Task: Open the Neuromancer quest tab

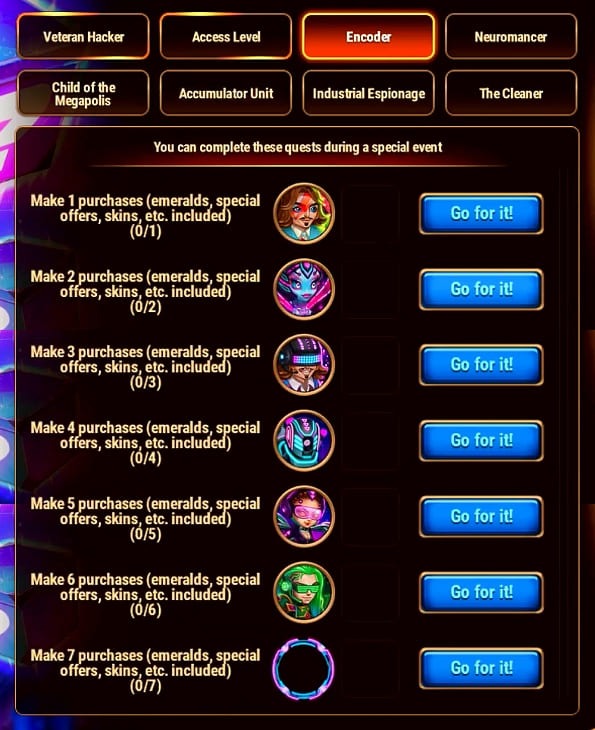Action: click(x=511, y=37)
